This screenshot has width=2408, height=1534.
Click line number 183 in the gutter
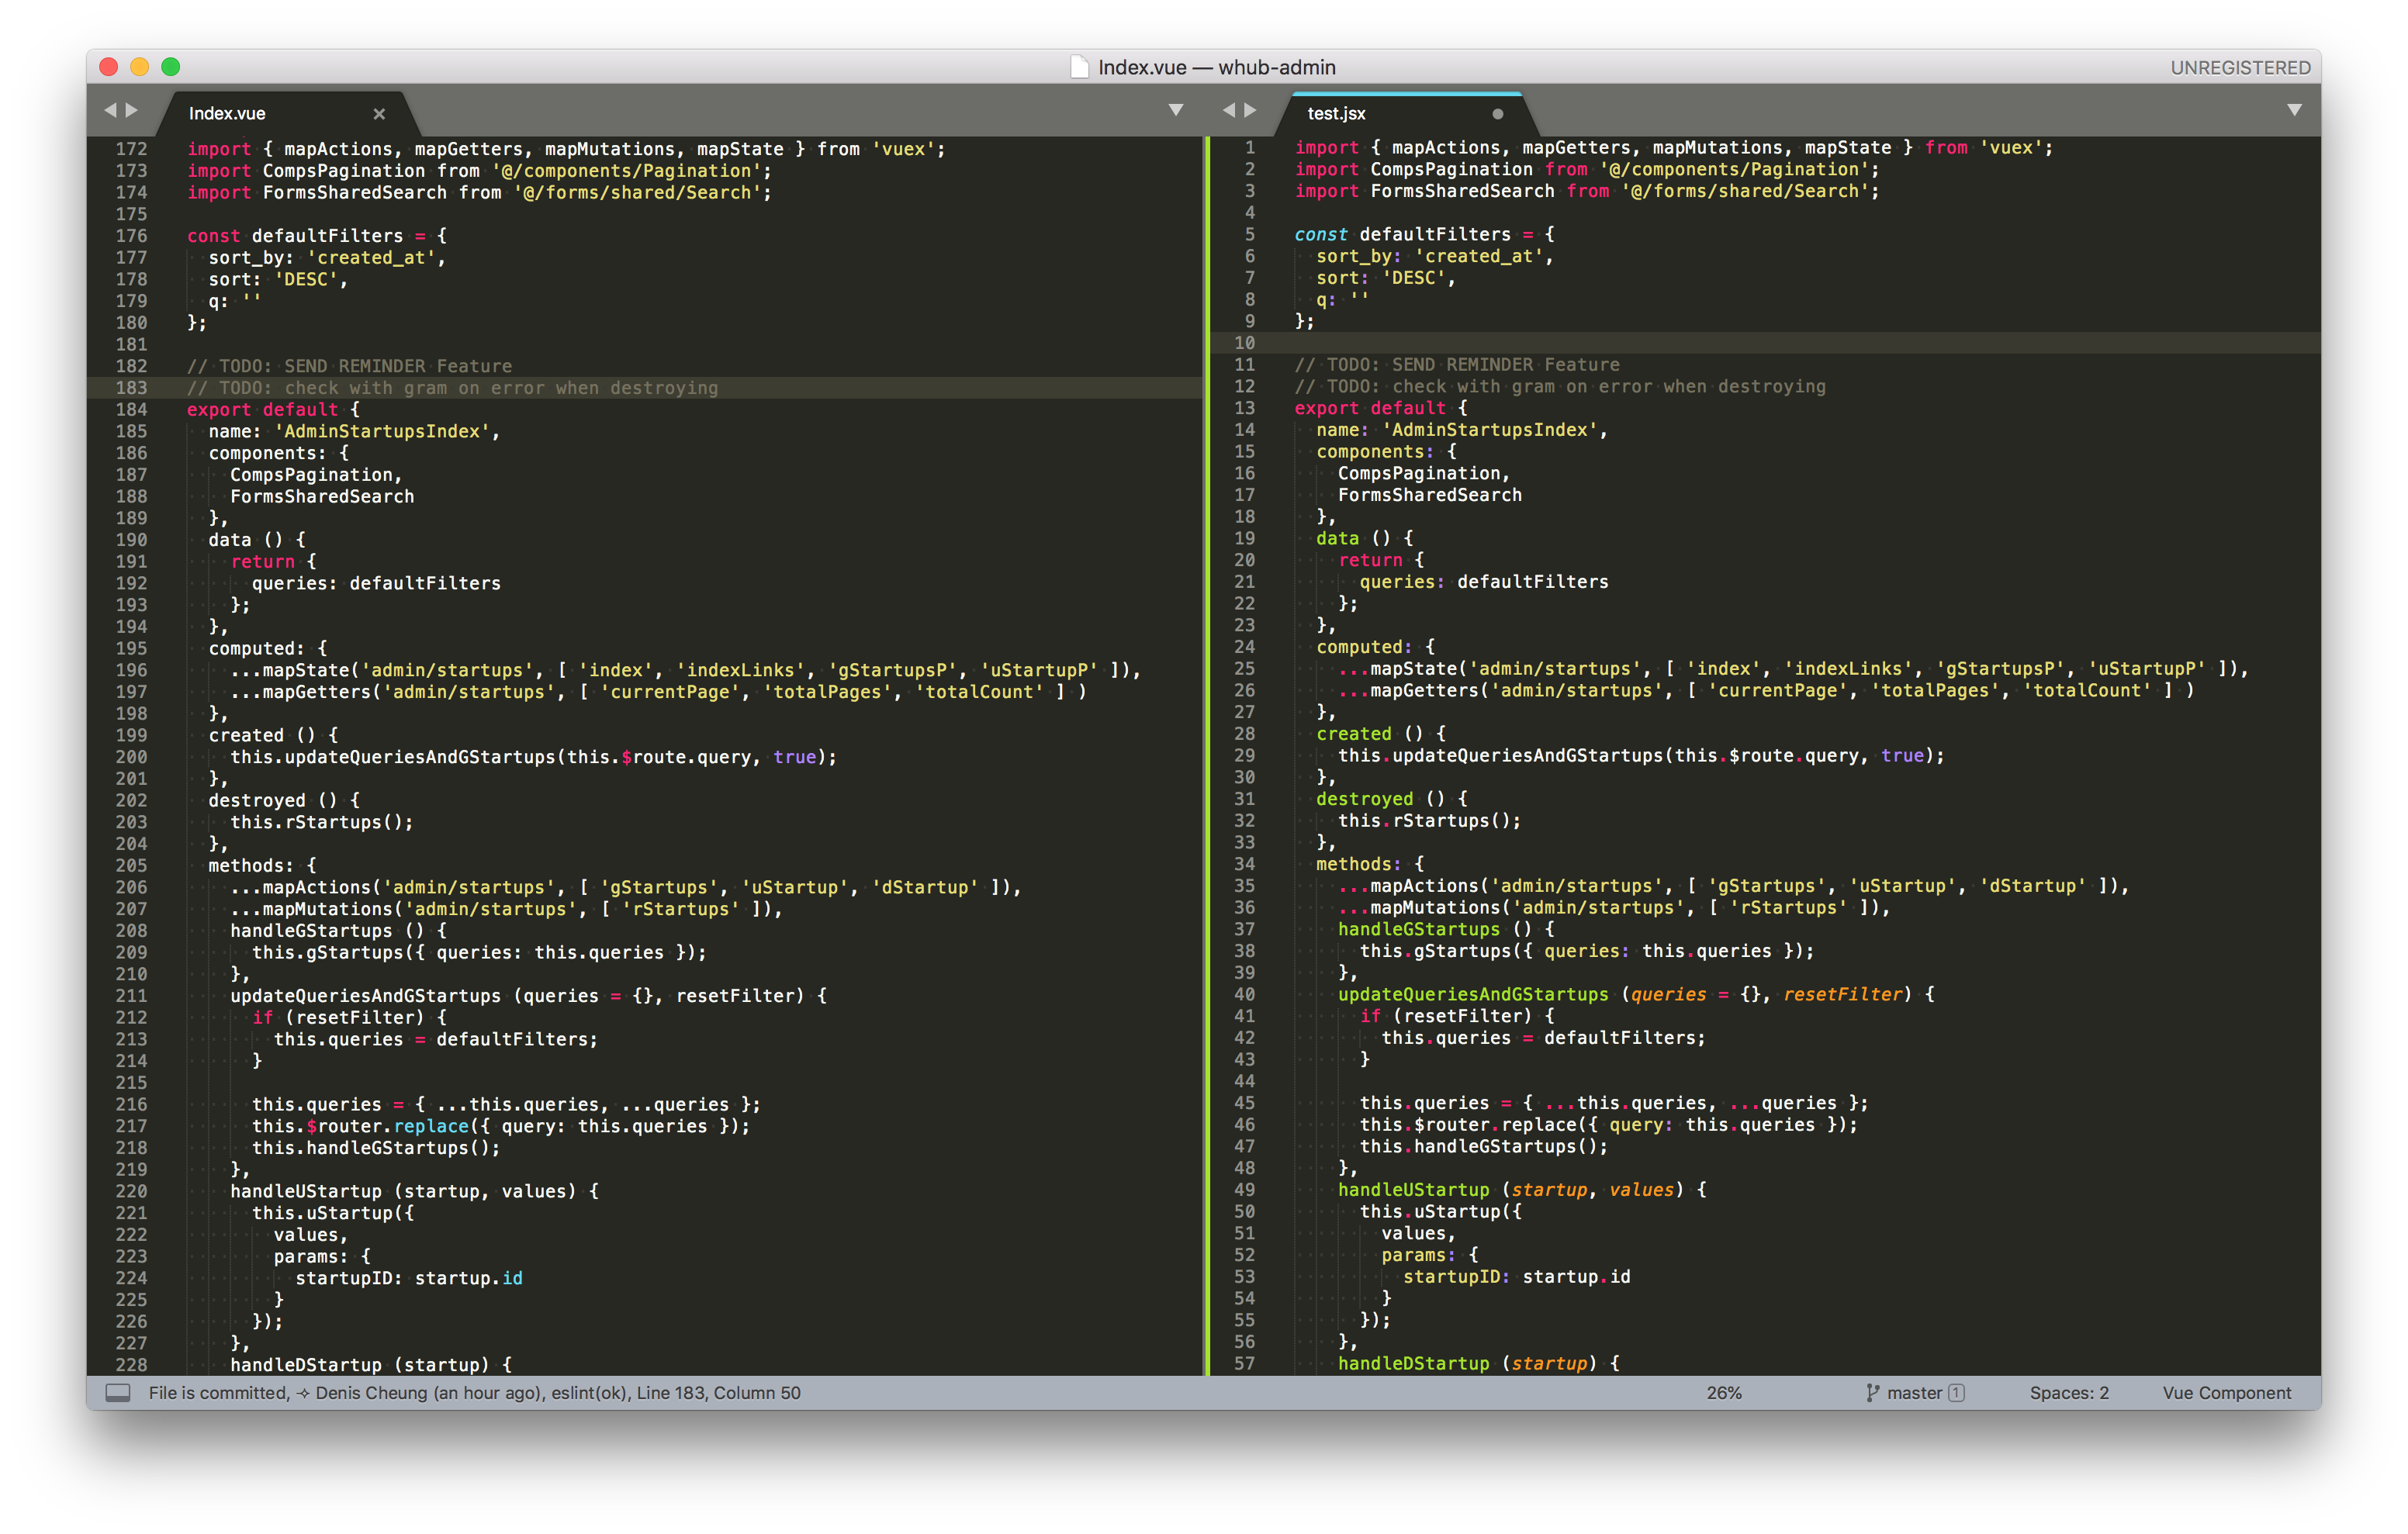[x=133, y=388]
